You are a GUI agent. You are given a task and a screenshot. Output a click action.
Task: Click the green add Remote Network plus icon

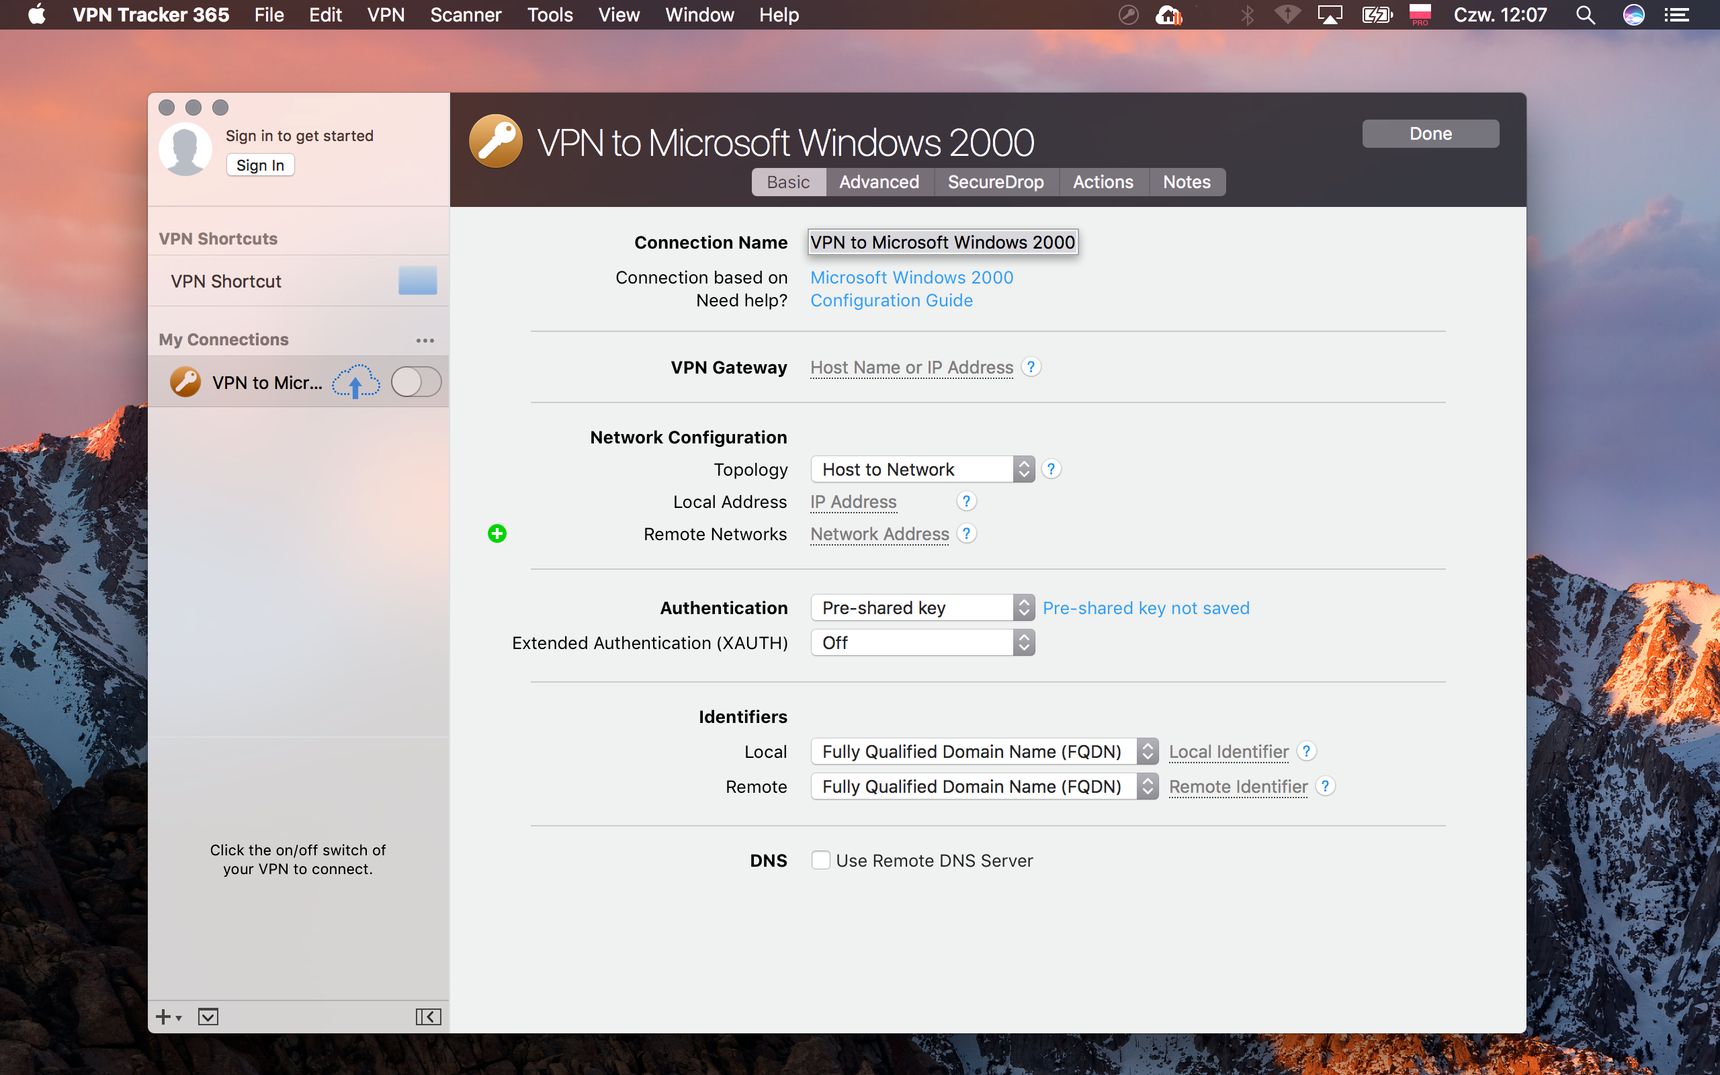click(497, 534)
